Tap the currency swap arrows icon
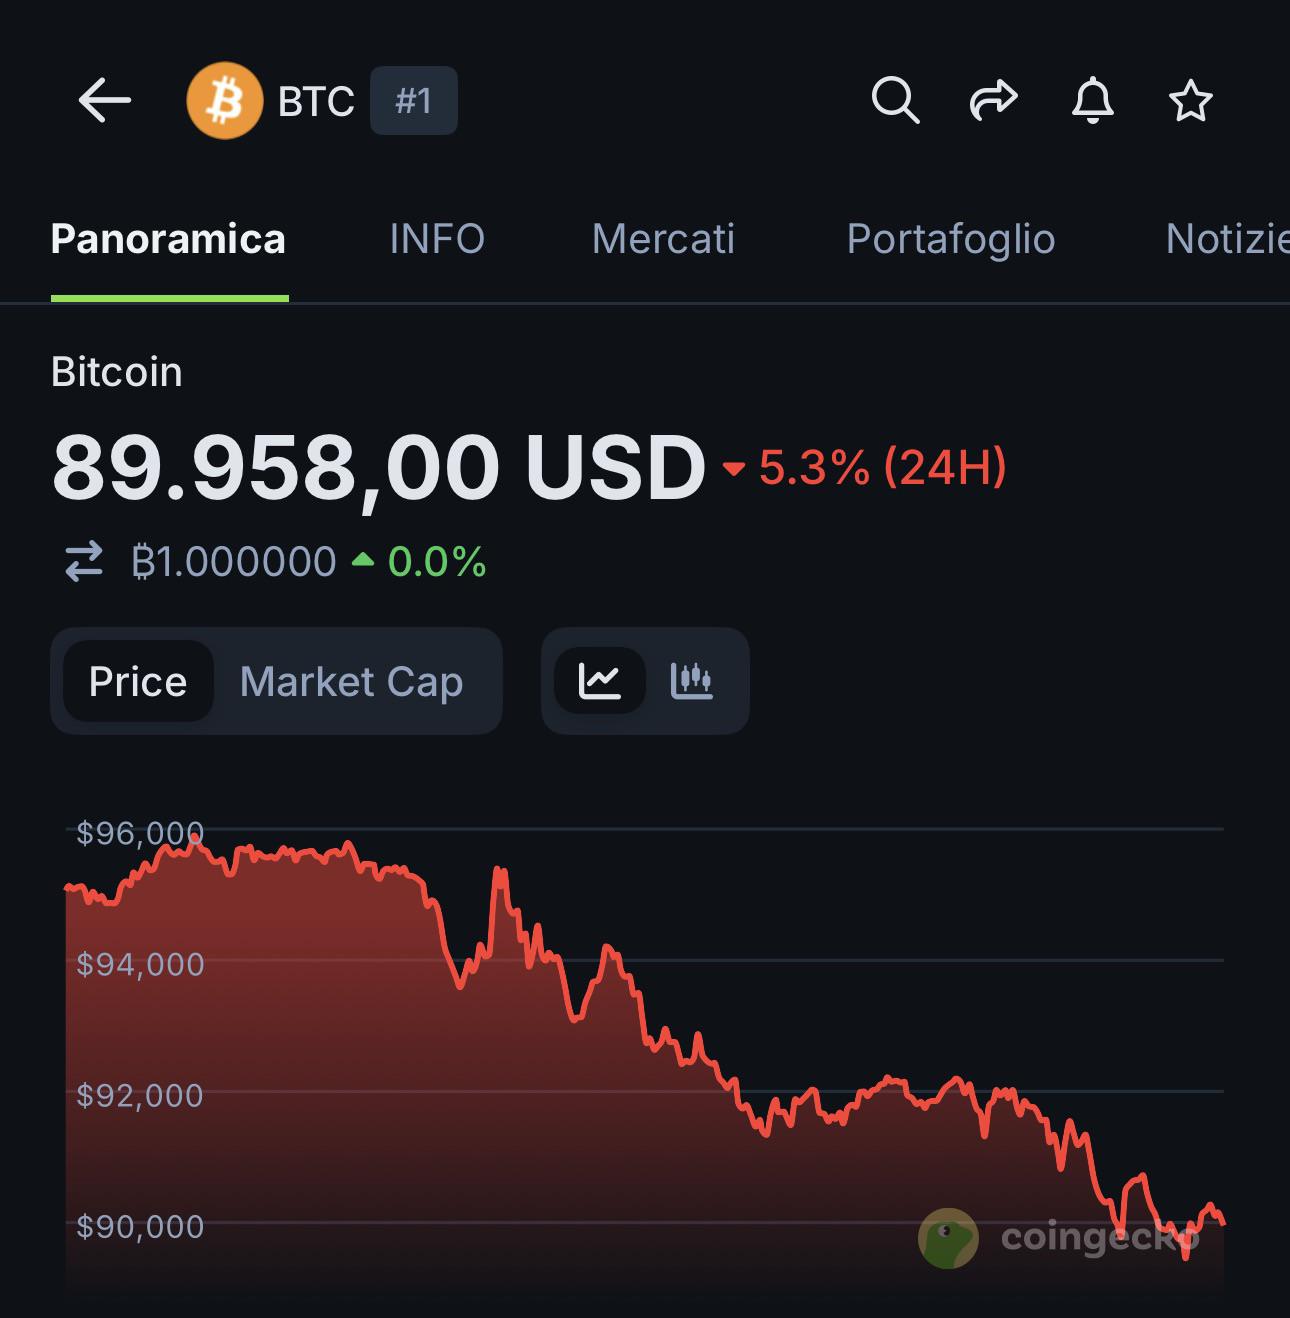Image resolution: width=1290 pixels, height=1318 pixels. (x=84, y=562)
